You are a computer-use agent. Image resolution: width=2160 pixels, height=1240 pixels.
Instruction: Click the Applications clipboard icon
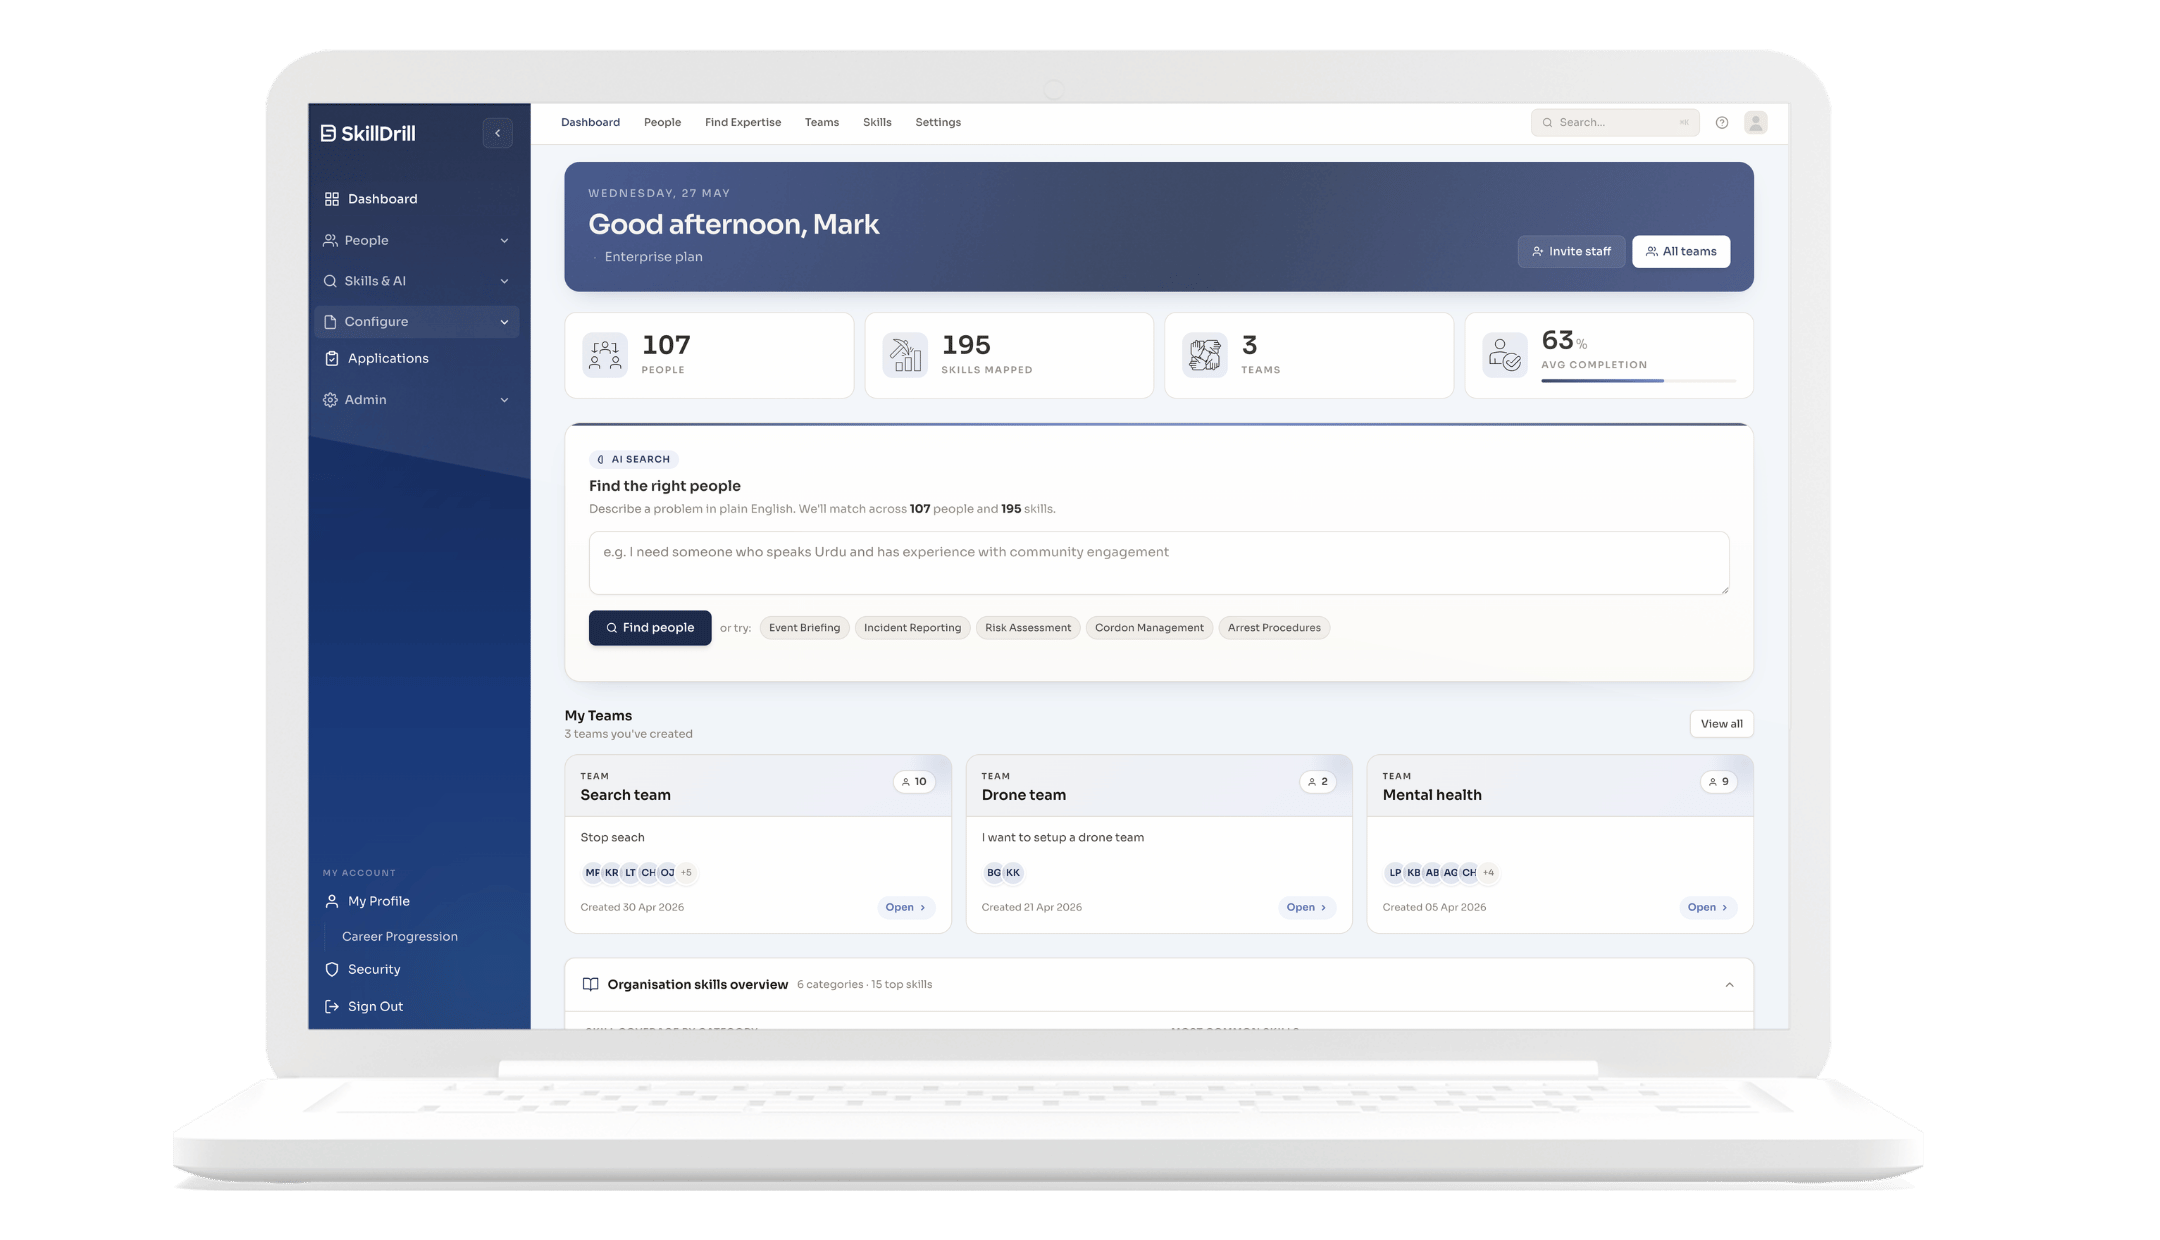pos(332,358)
